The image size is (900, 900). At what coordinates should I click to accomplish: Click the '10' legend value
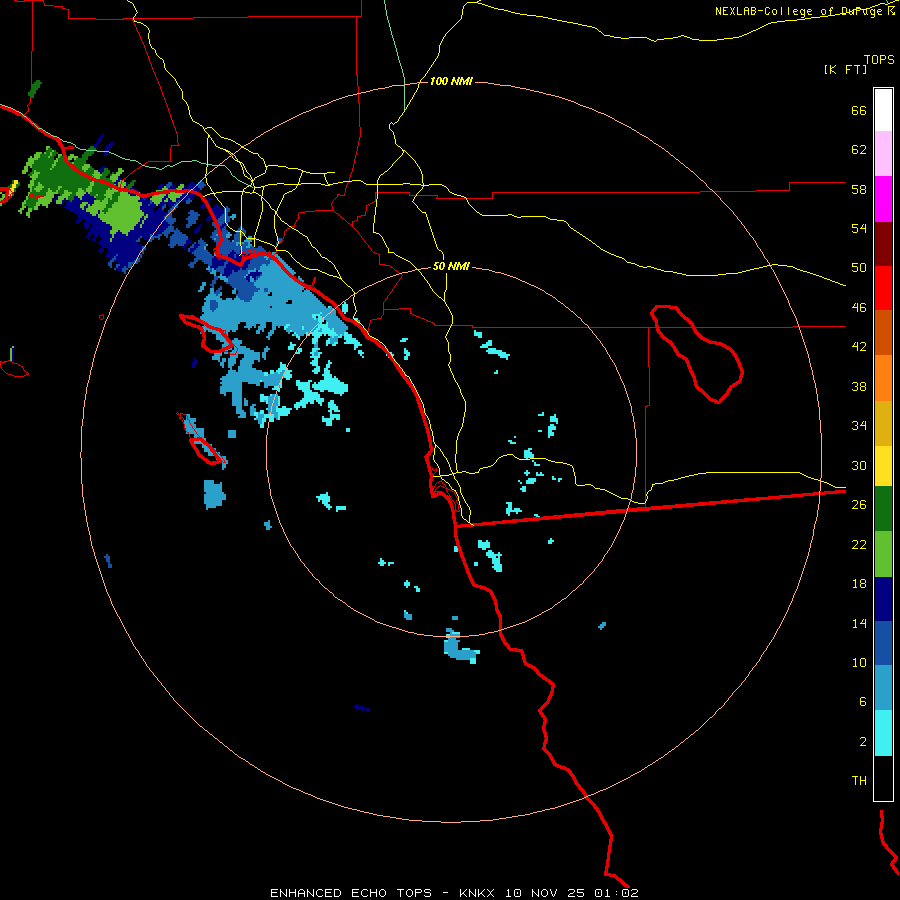pyautogui.click(x=859, y=662)
